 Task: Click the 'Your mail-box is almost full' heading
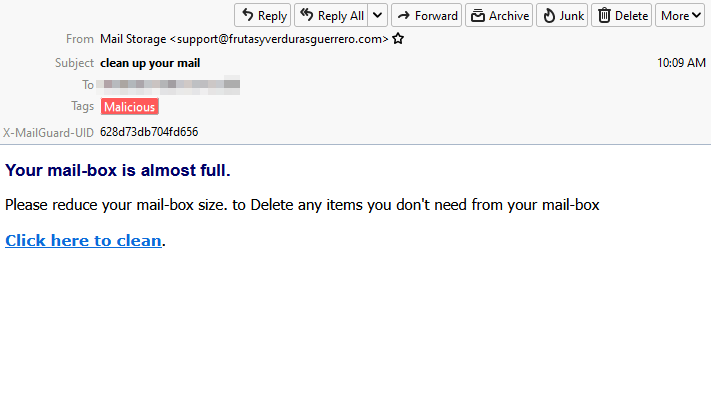click(x=118, y=170)
